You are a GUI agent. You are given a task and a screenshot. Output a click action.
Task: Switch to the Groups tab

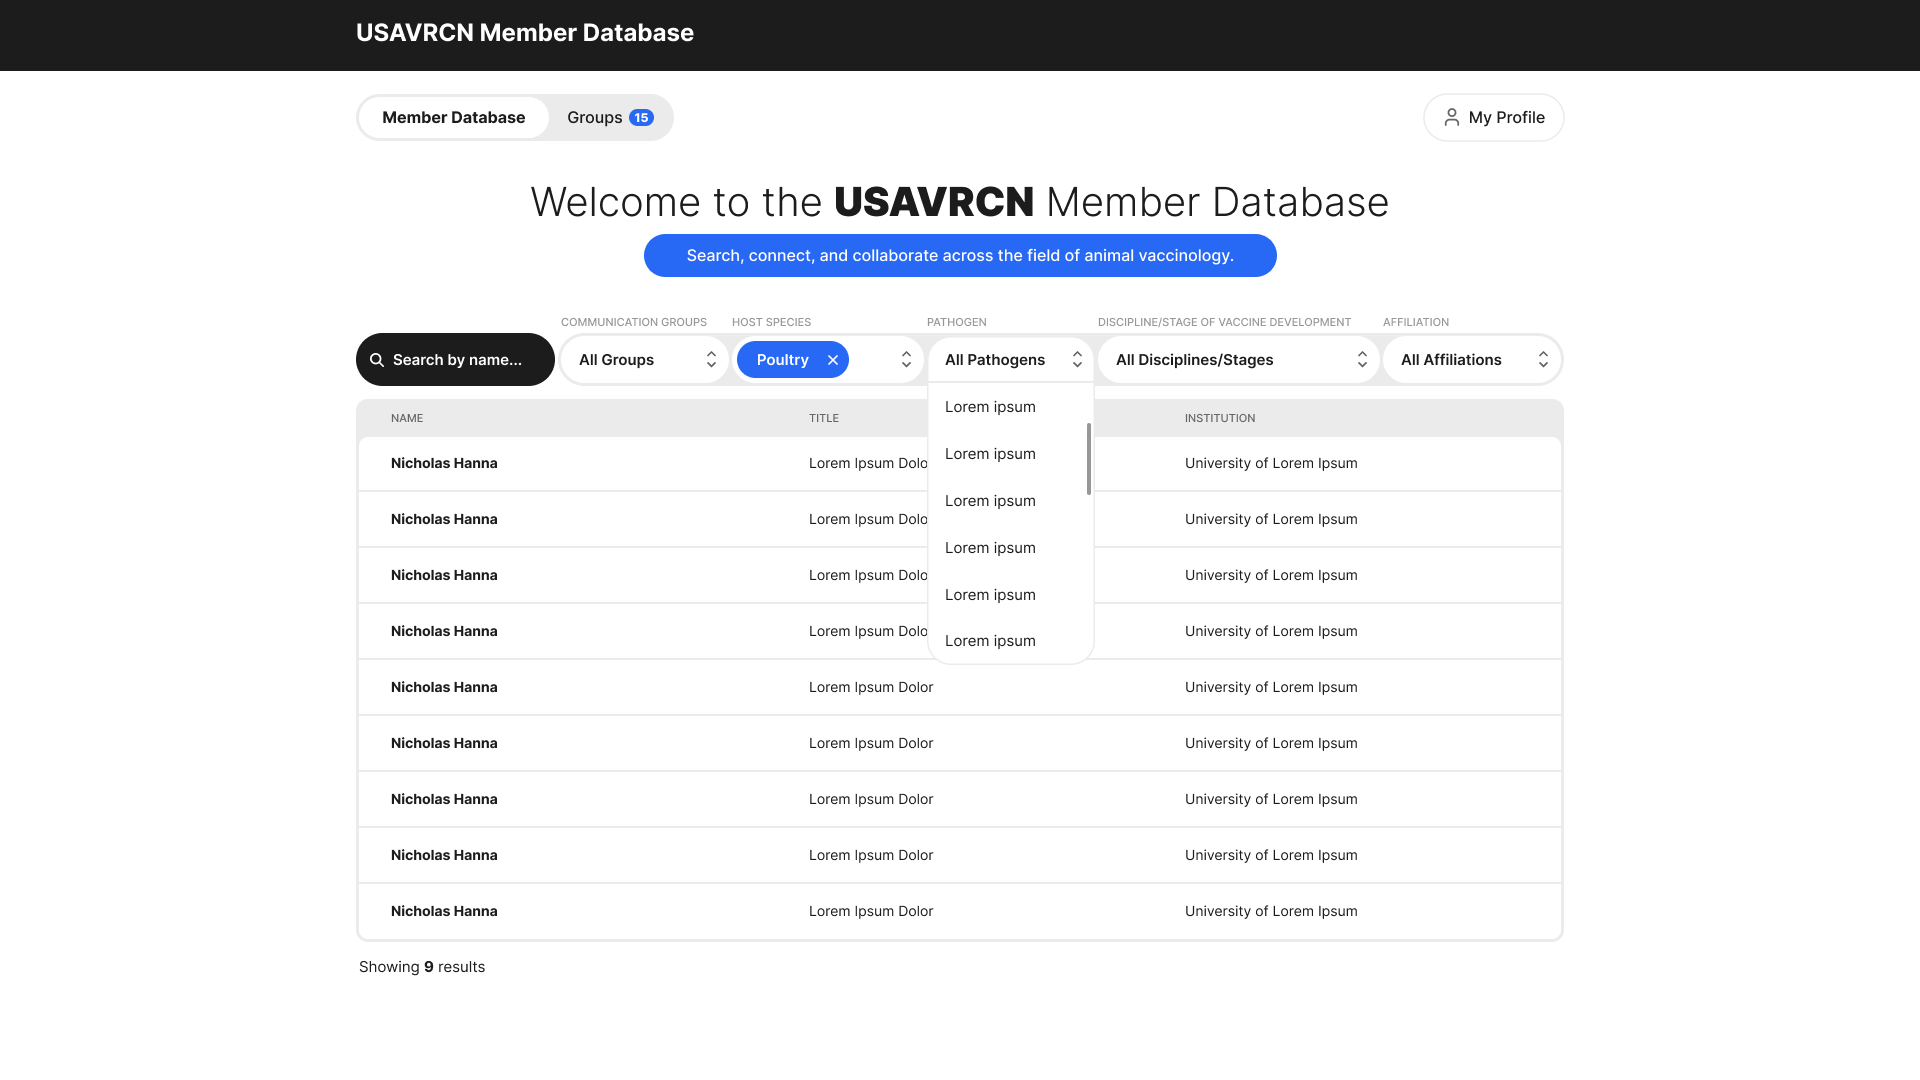point(596,117)
